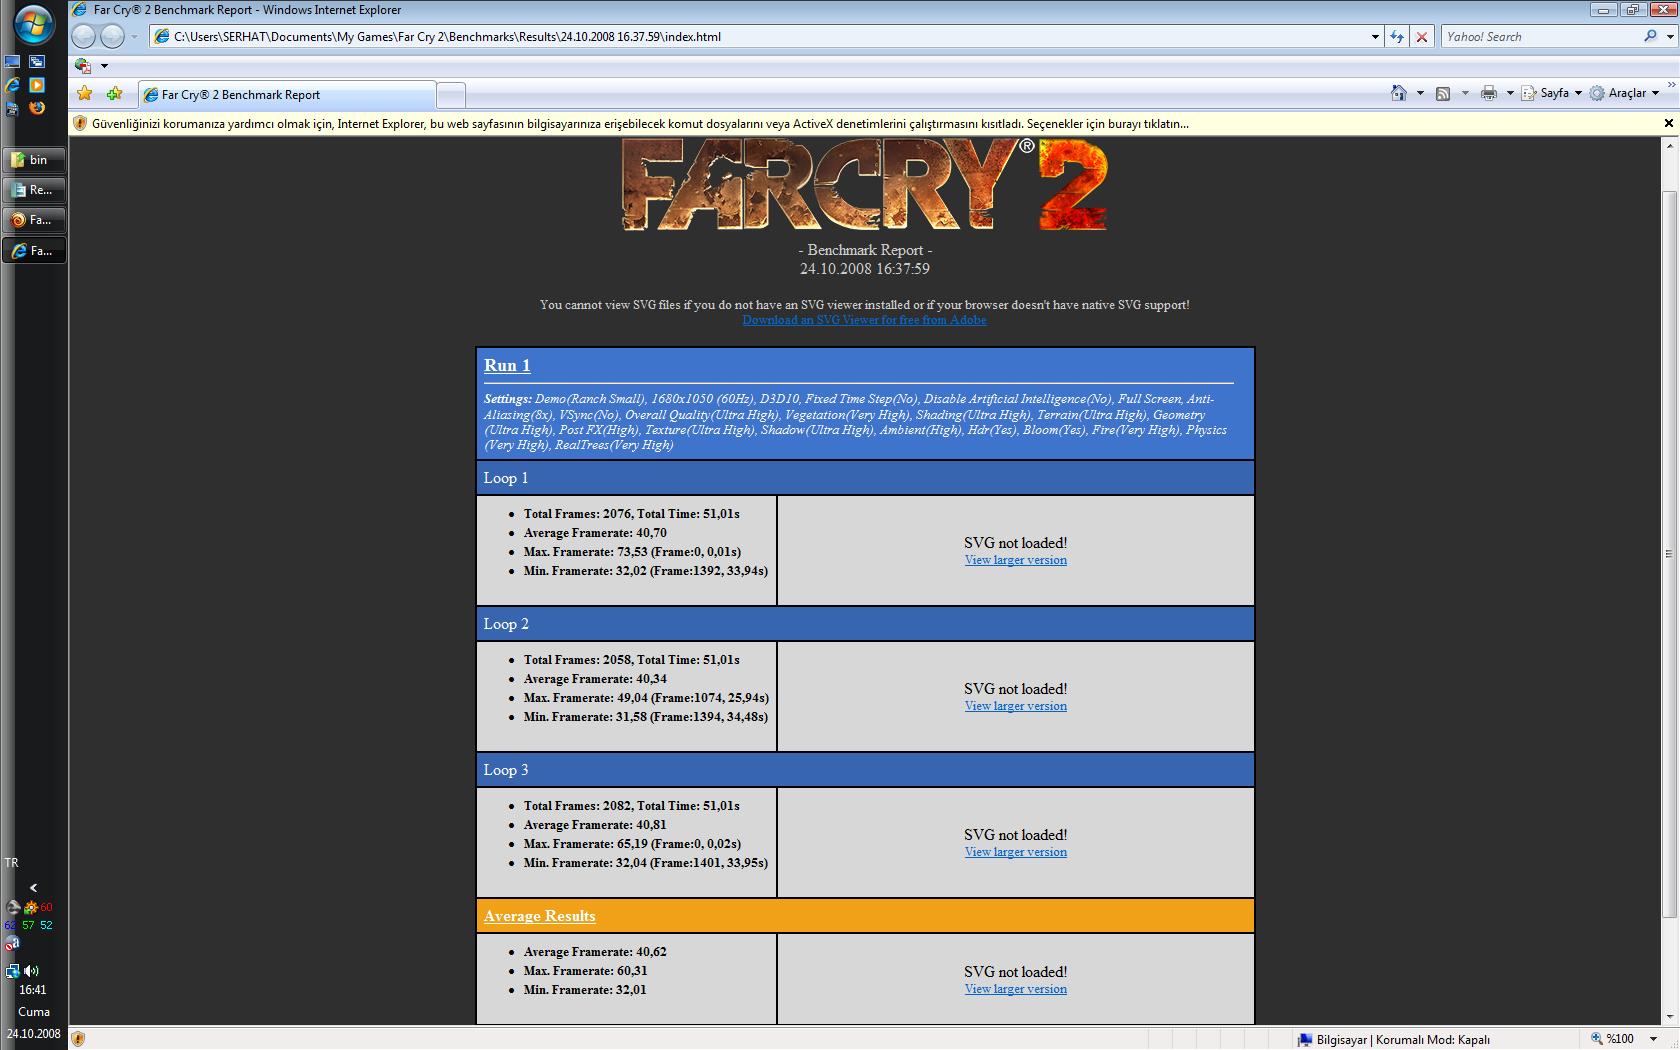Click the scrollbar down arrow
Image resolution: width=1680 pixels, height=1050 pixels.
tap(1668, 1016)
